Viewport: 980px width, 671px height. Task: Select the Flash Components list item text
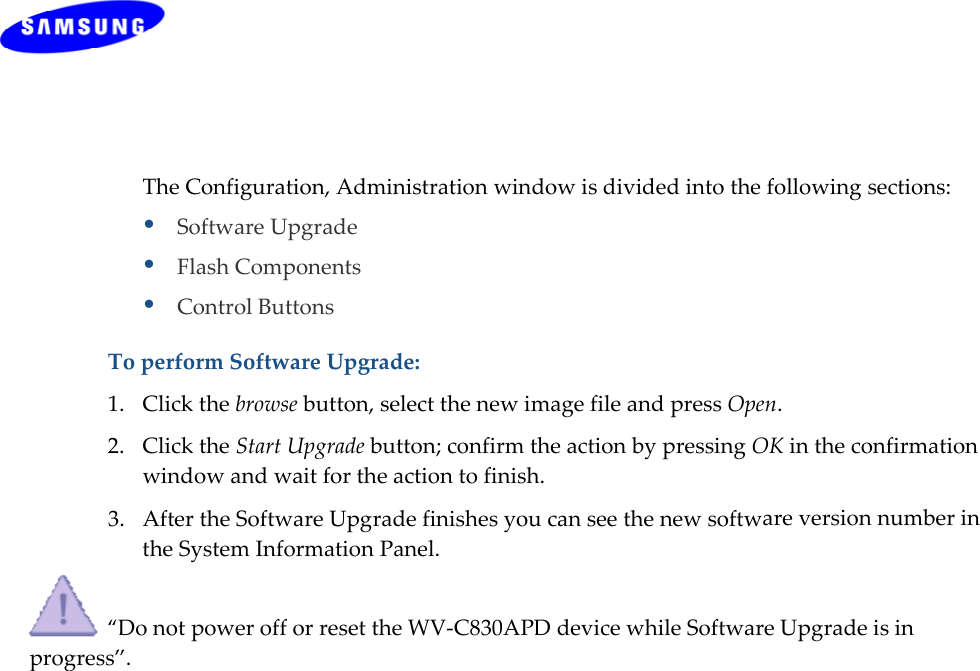click(268, 267)
